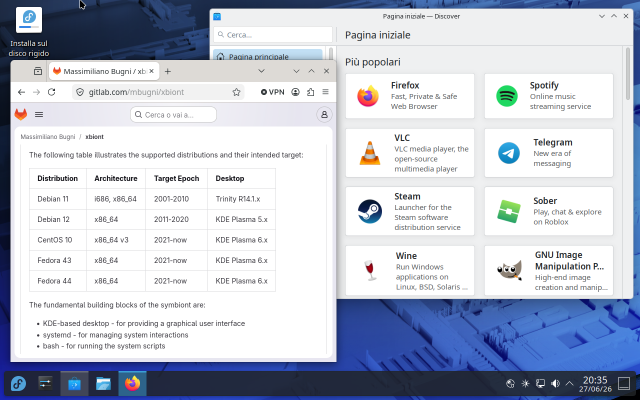Click the '2011-2020' table cell
Viewport: 640px width, 400px height.
pos(176,219)
